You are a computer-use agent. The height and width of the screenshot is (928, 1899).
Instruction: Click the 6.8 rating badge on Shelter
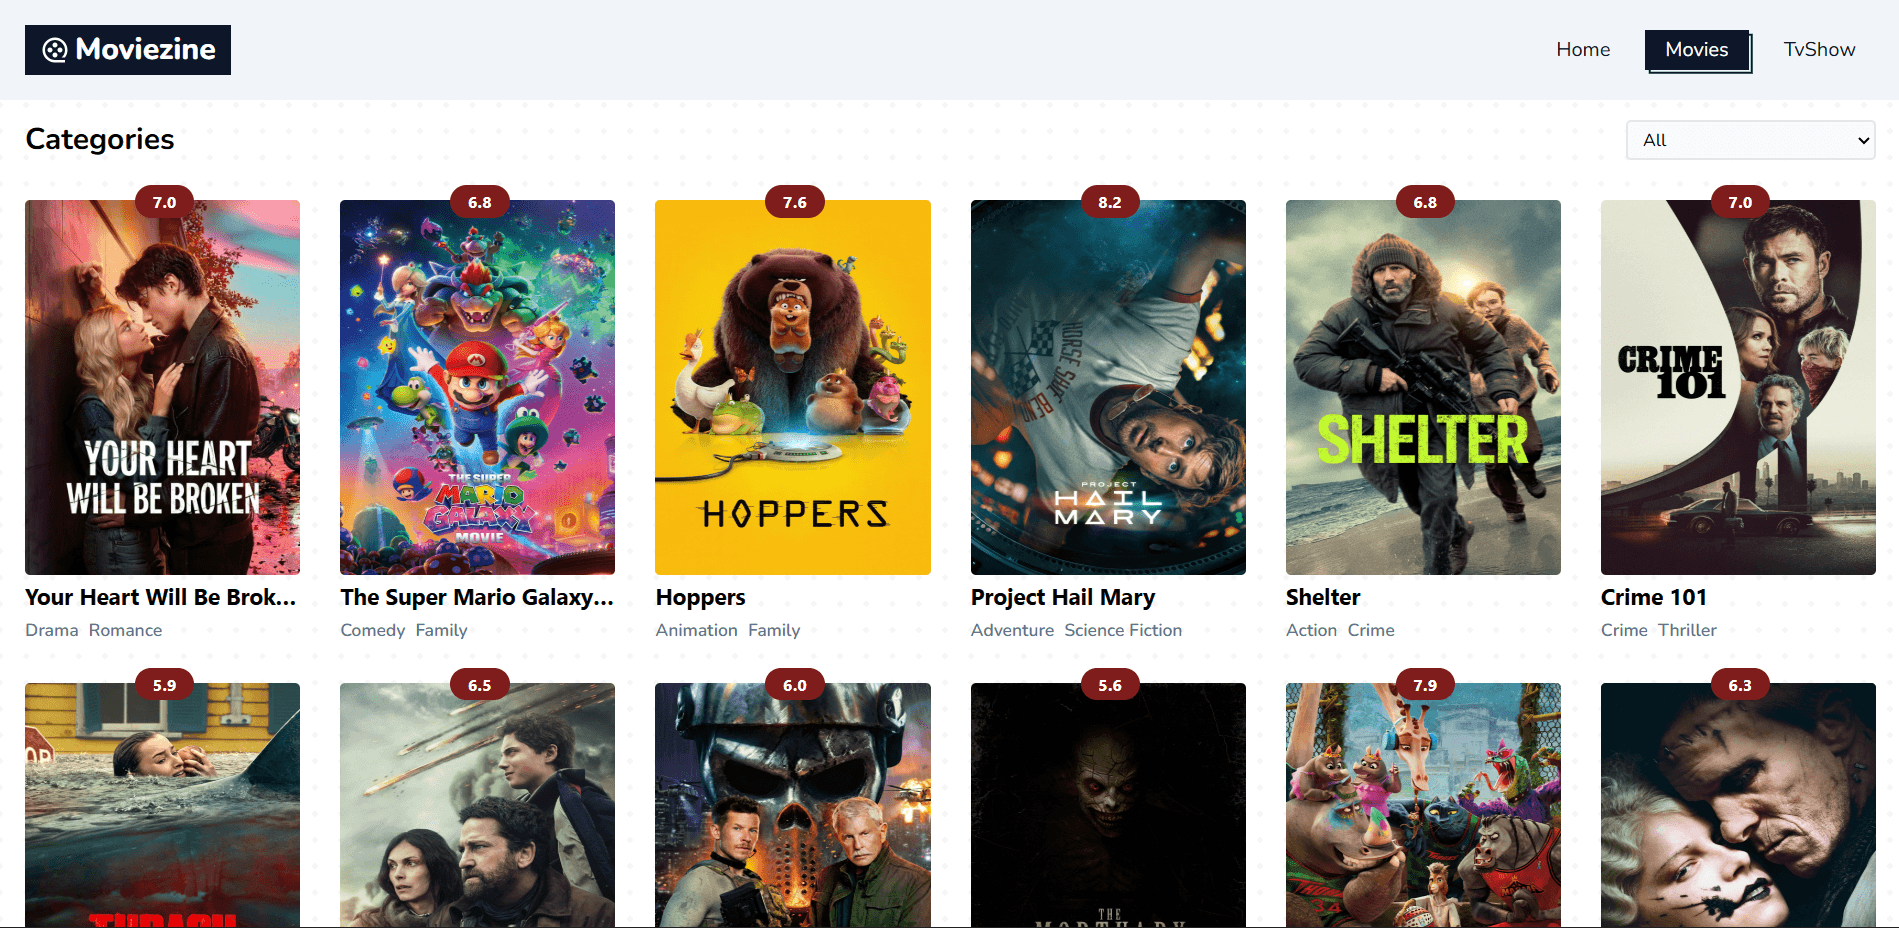pyautogui.click(x=1425, y=202)
